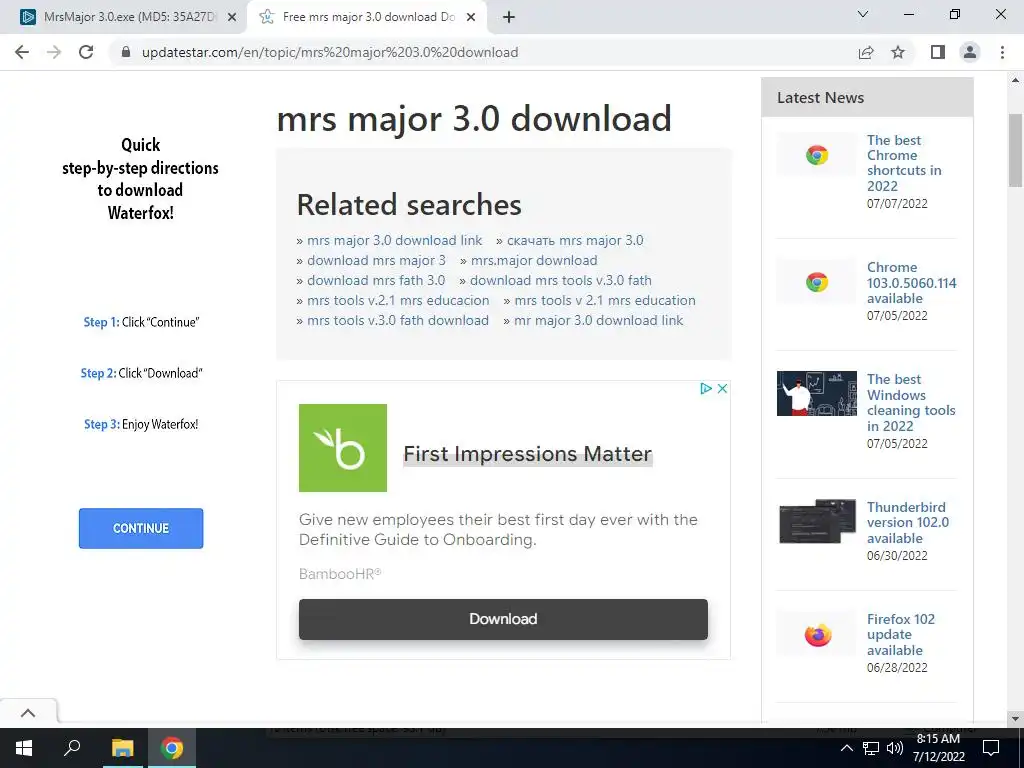Screen dimensions: 1024x768
Task: Click the scrollbar down arrow
Action: pos(1016,719)
